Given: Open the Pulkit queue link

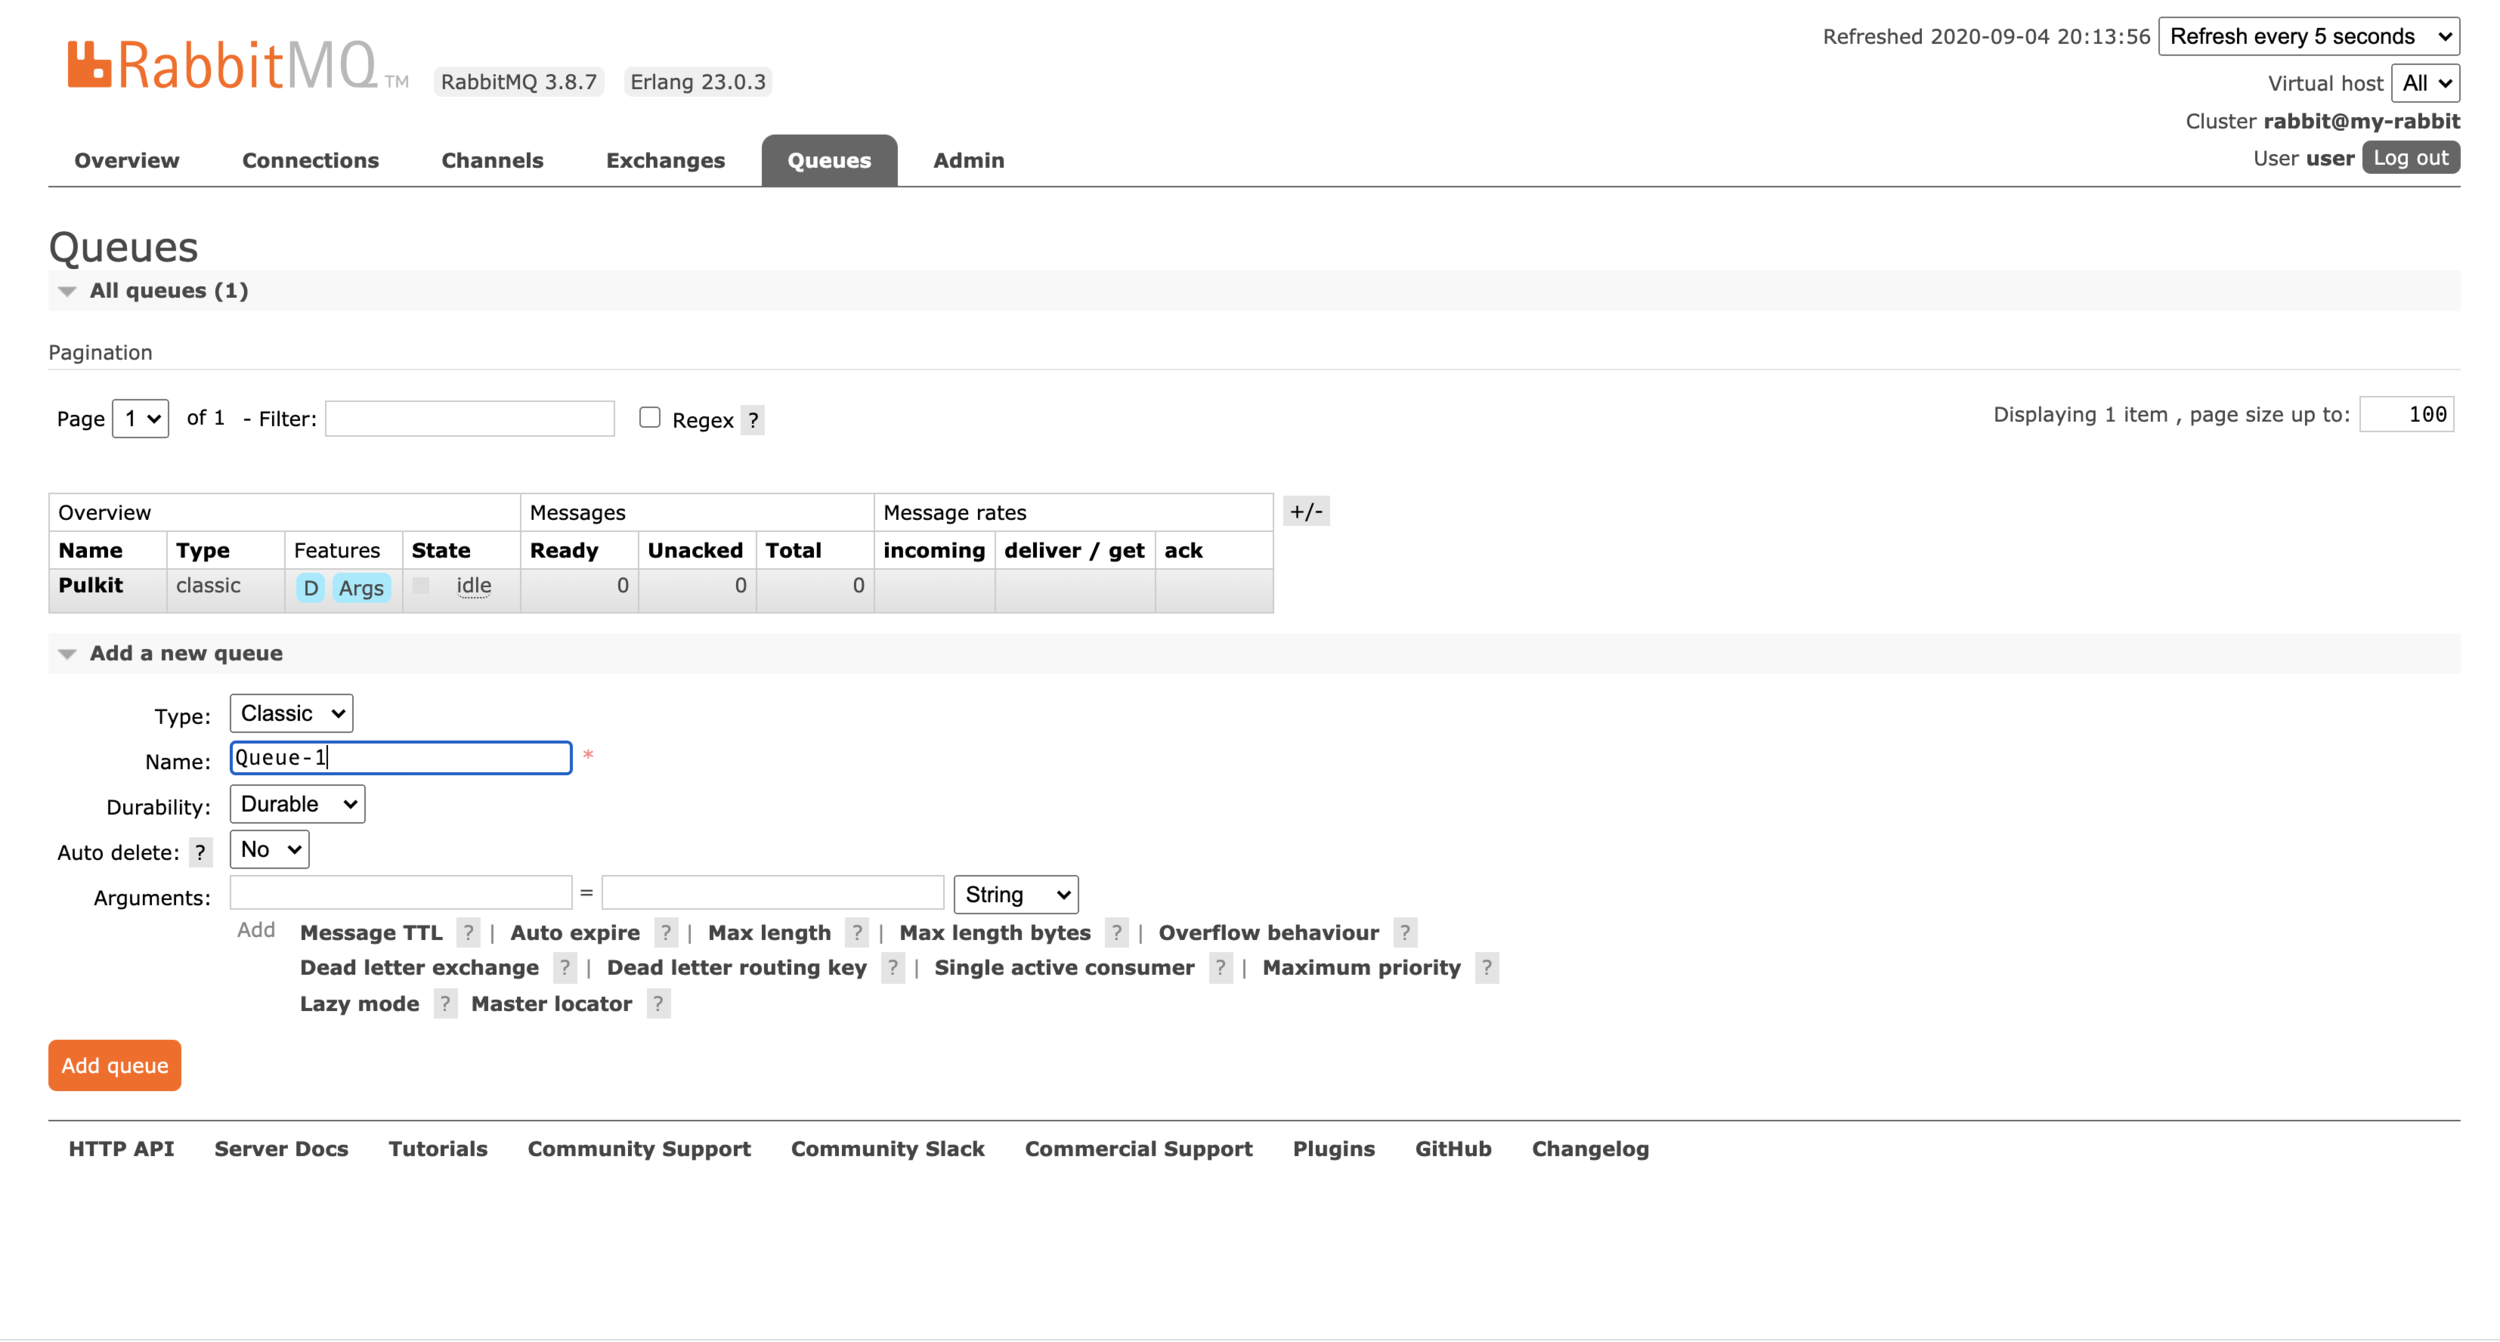Looking at the screenshot, I should tap(91, 586).
